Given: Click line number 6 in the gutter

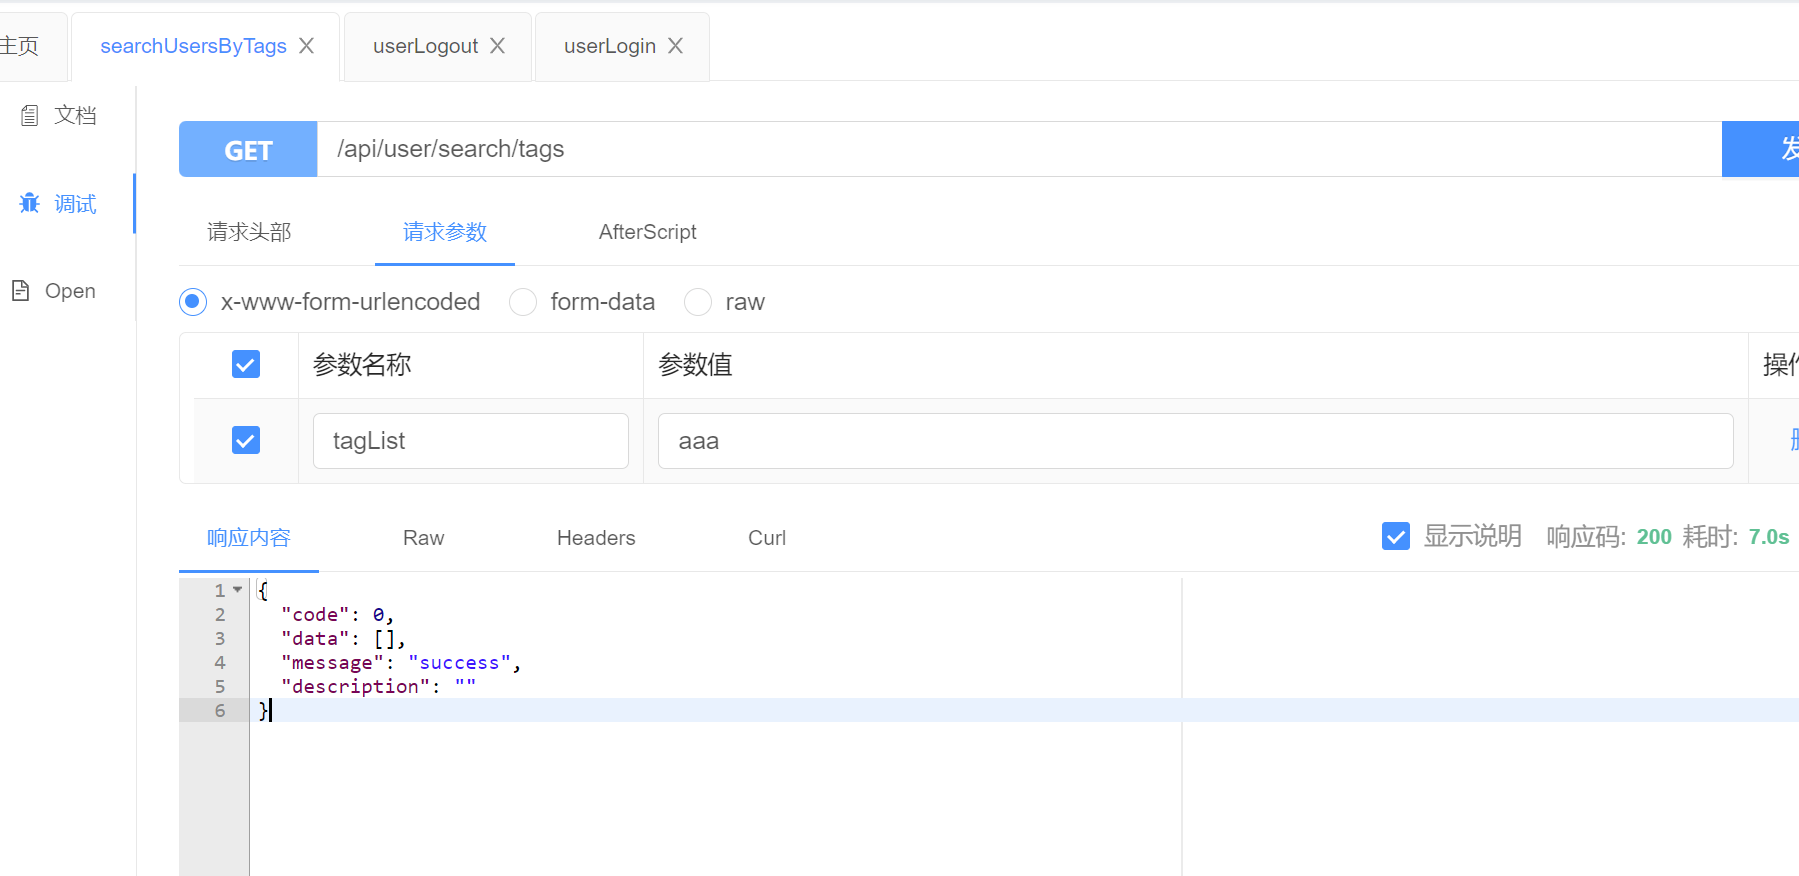Looking at the screenshot, I should tap(220, 710).
